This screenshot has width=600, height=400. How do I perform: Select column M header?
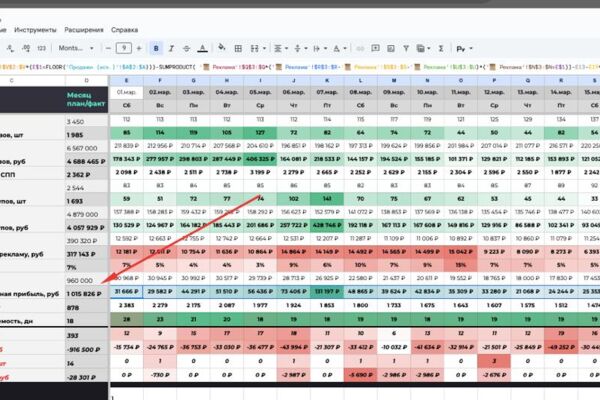click(394, 80)
